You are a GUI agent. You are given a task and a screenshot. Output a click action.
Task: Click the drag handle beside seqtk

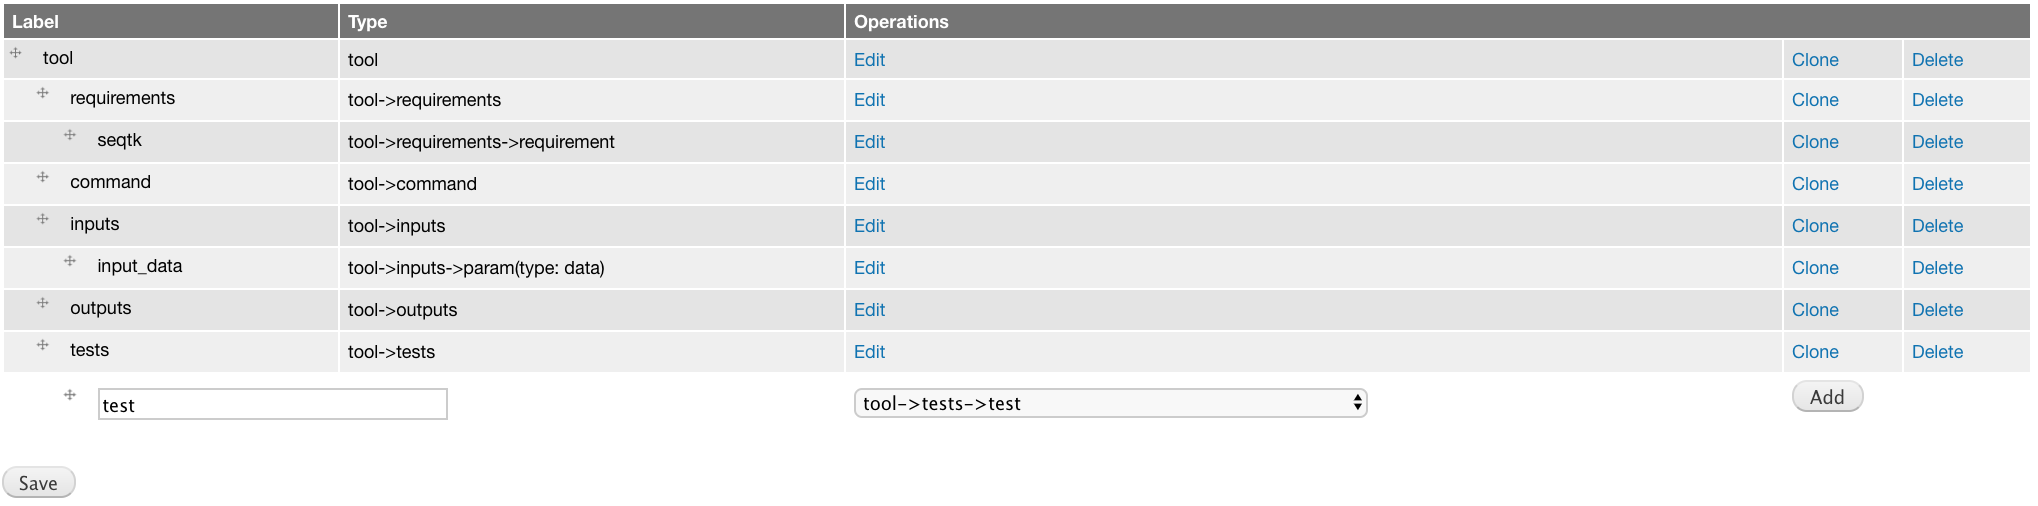70,135
